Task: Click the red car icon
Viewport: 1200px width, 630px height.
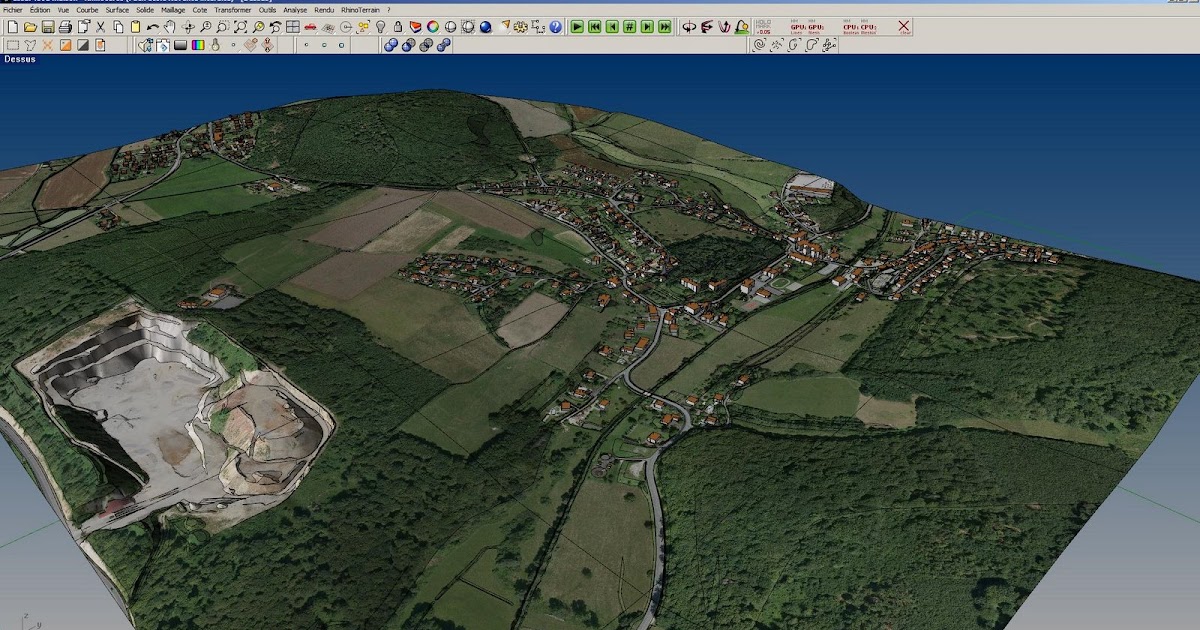Action: click(x=310, y=27)
